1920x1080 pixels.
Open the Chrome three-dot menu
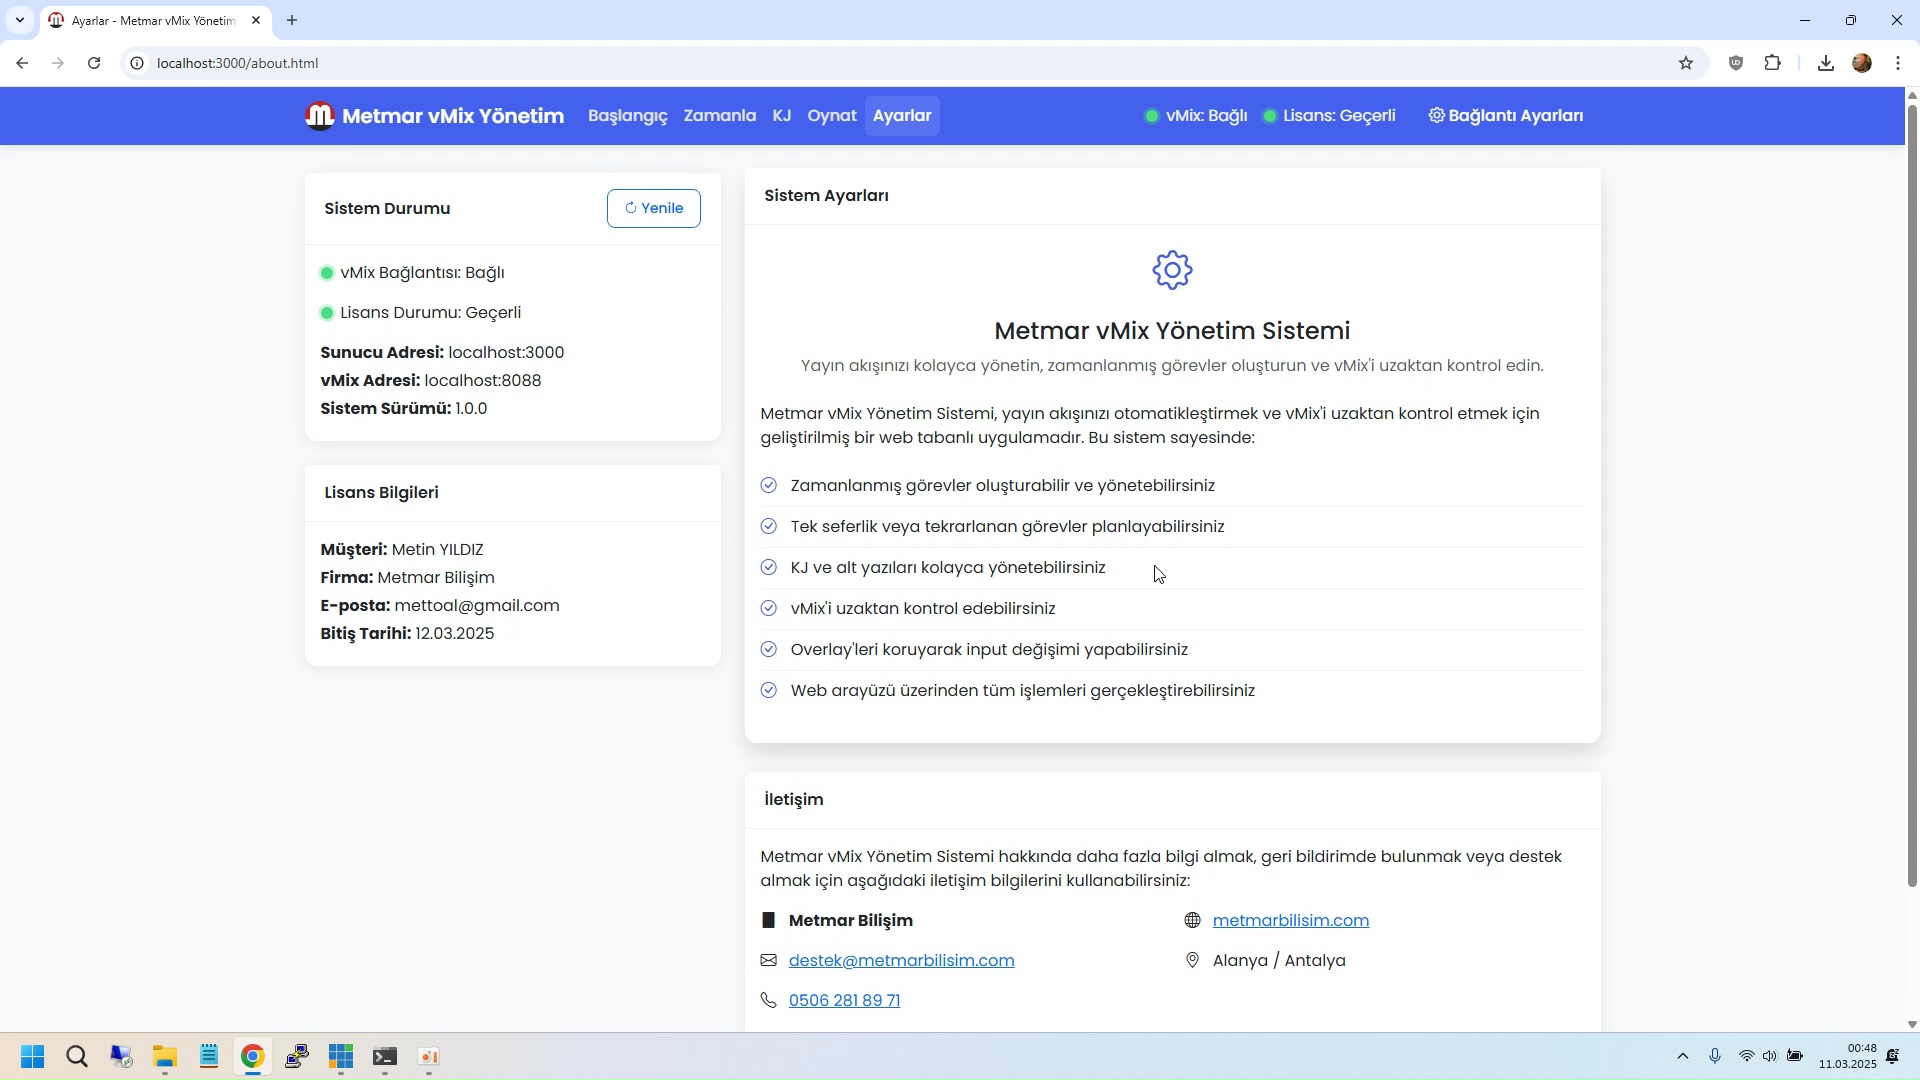point(1898,63)
